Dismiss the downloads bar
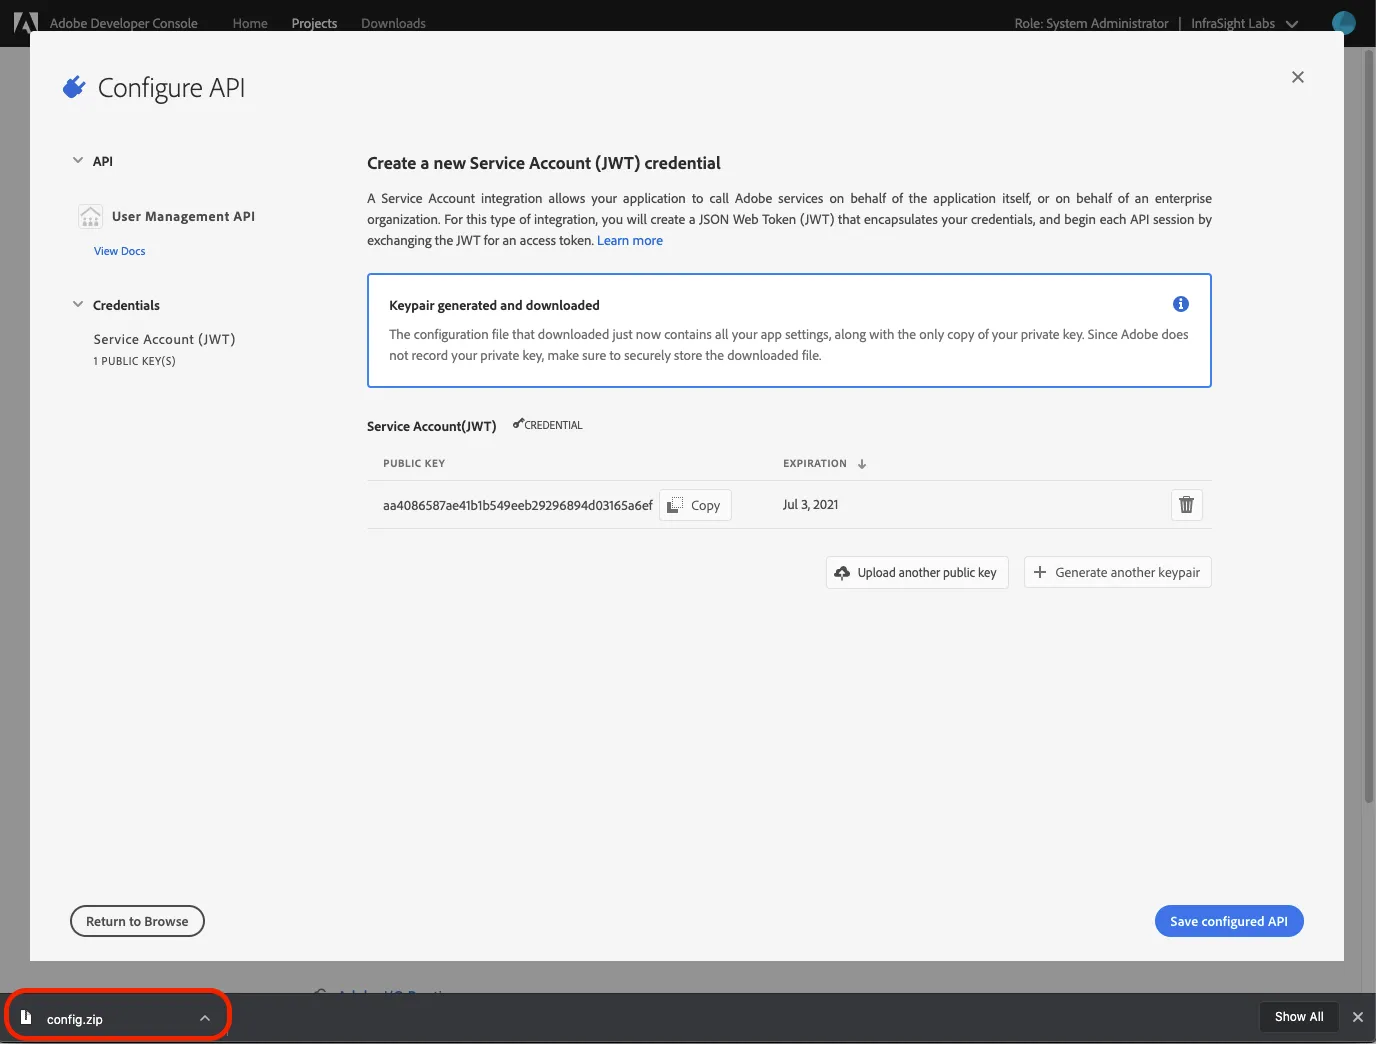1376x1044 pixels. (x=1358, y=1017)
